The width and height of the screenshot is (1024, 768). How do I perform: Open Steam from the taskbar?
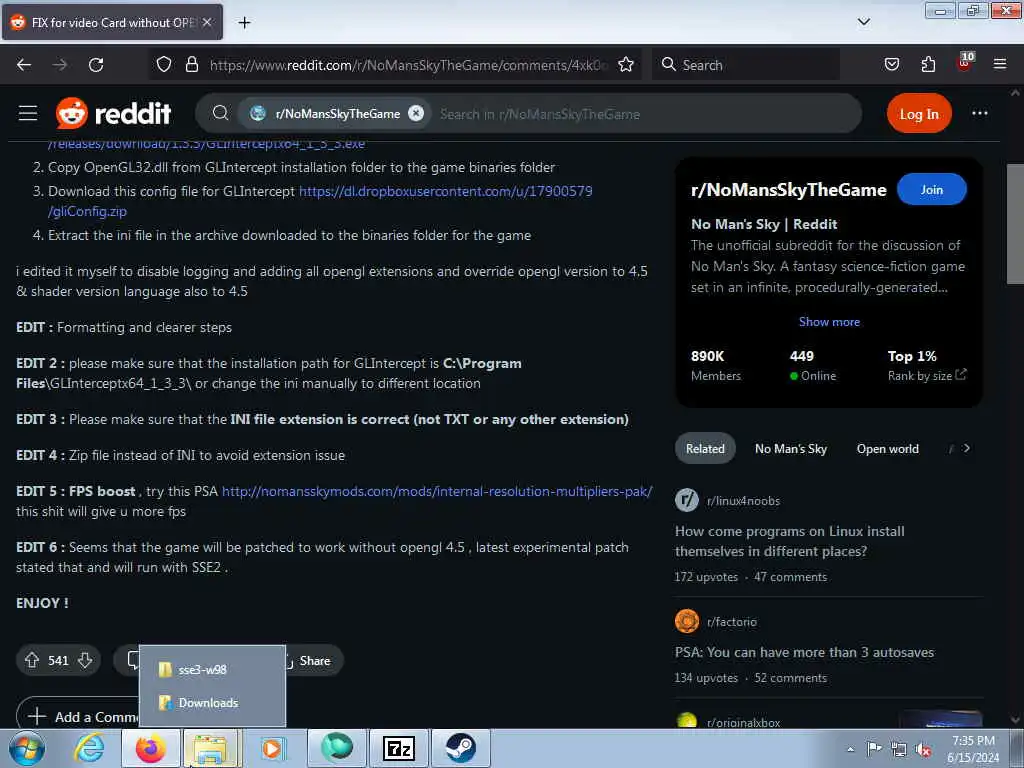coord(461,748)
